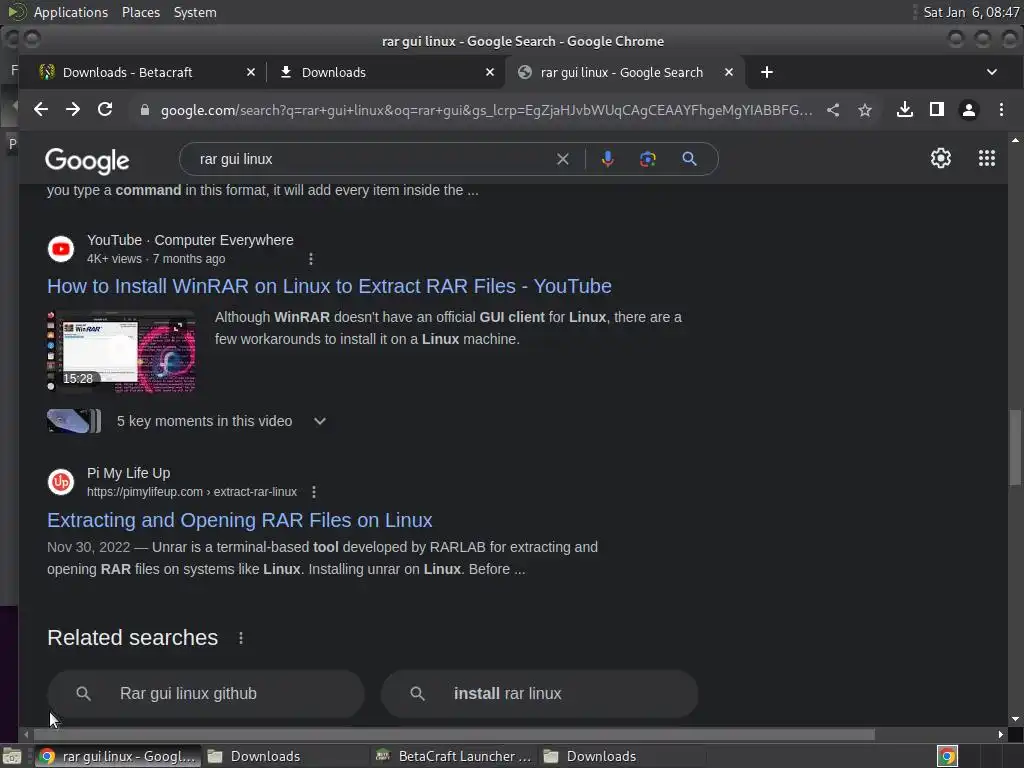
Task: Open Google apps grid
Action: [x=987, y=158]
